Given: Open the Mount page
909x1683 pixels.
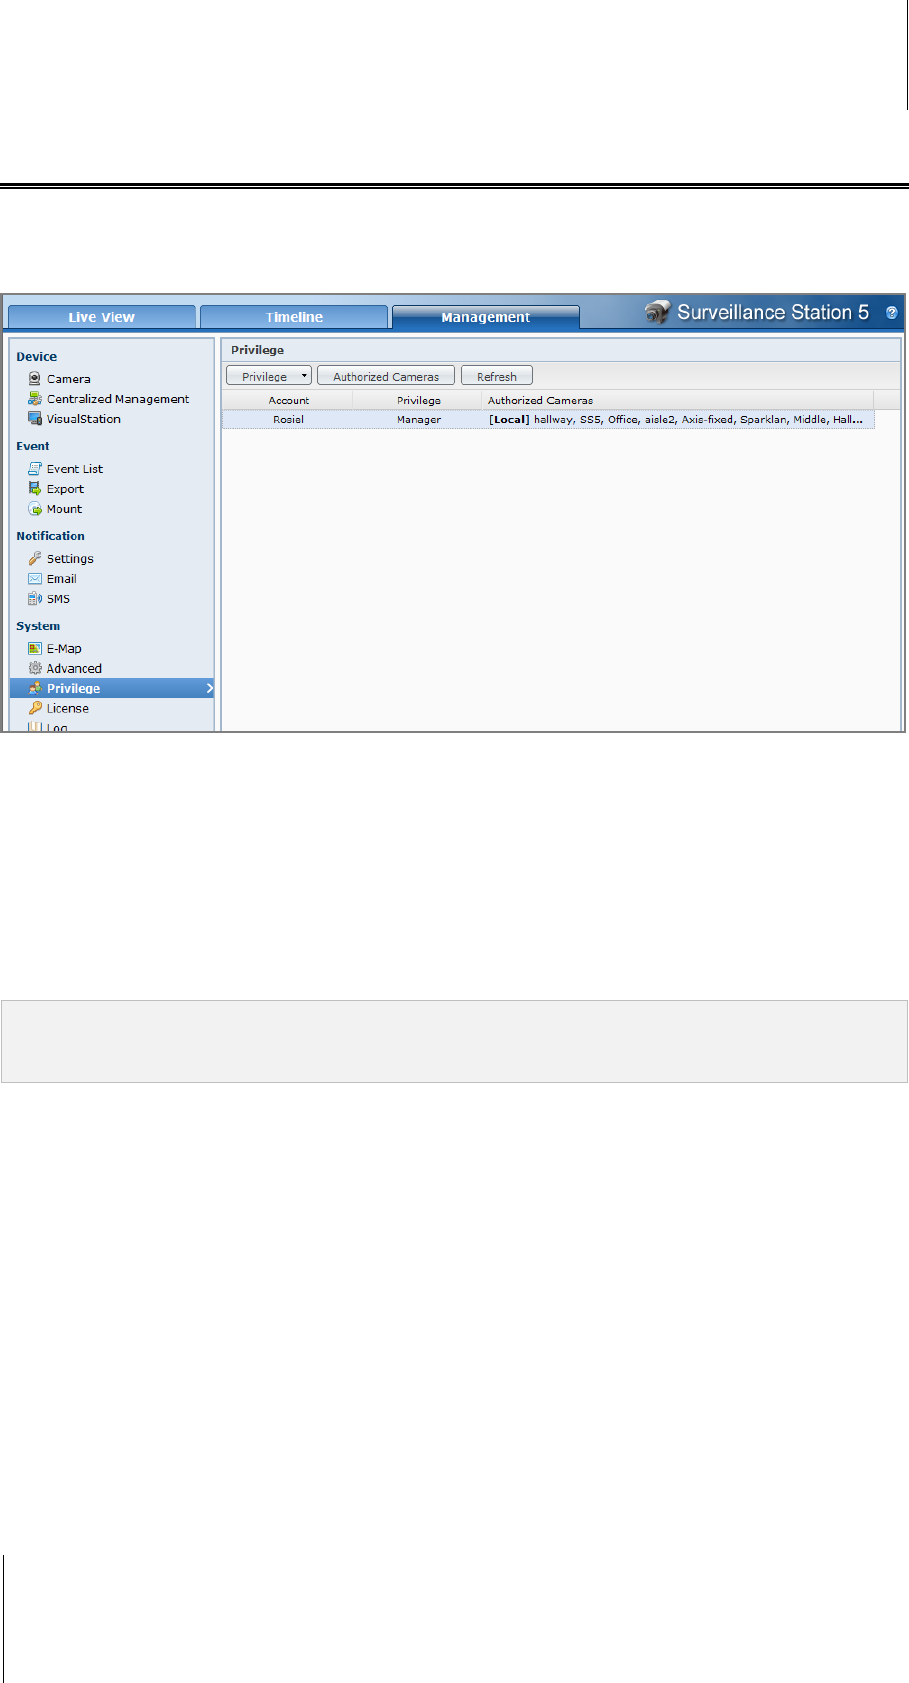Looking at the screenshot, I should click(64, 509).
